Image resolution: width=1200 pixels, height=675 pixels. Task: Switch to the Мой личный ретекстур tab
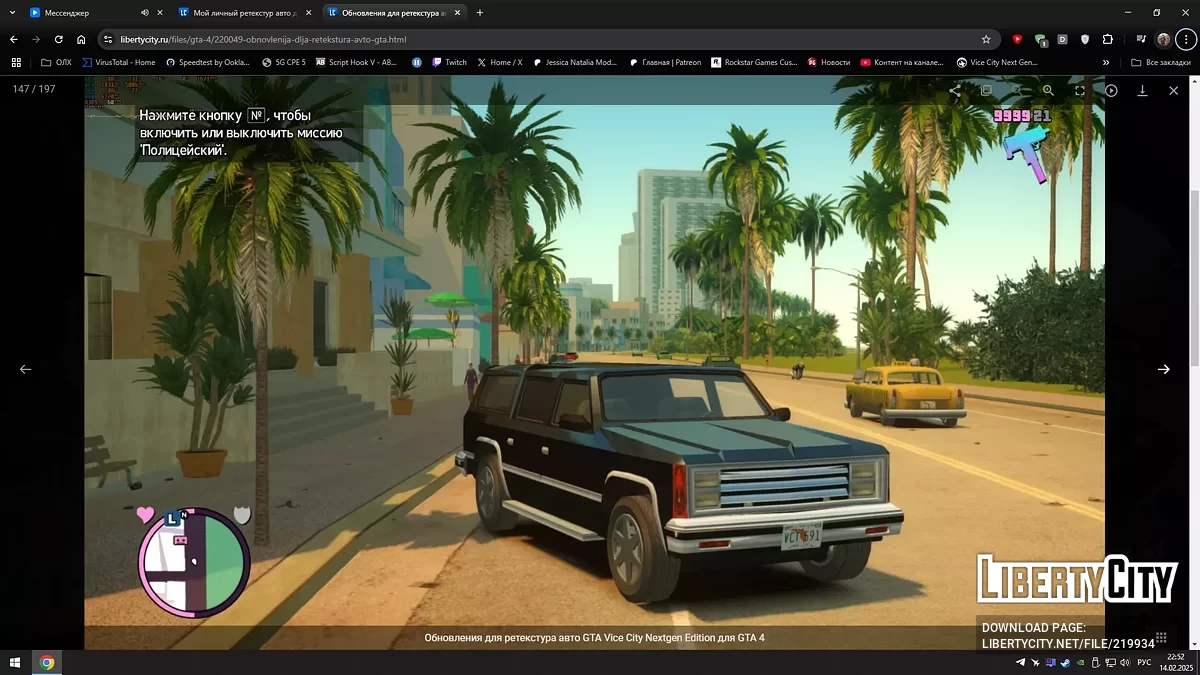pyautogui.click(x=240, y=13)
